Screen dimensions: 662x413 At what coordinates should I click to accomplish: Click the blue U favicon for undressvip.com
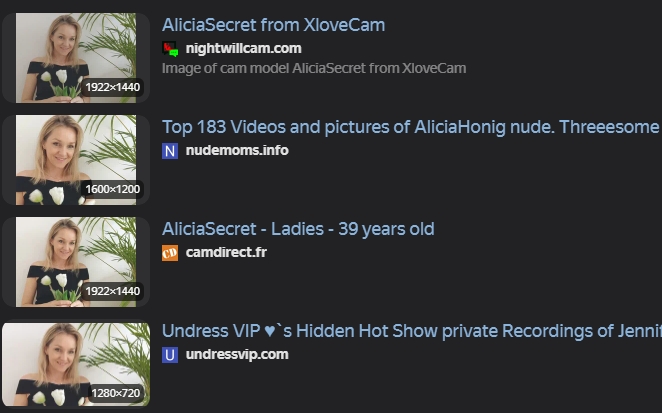click(x=170, y=355)
